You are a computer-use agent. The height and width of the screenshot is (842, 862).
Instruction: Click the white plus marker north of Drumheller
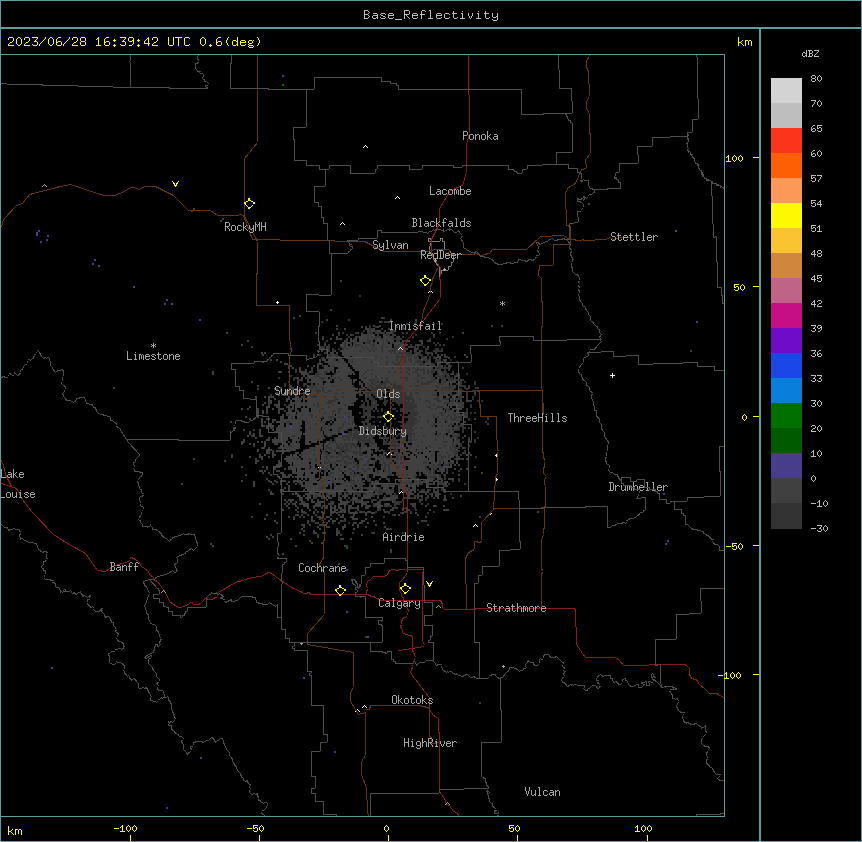(612, 375)
